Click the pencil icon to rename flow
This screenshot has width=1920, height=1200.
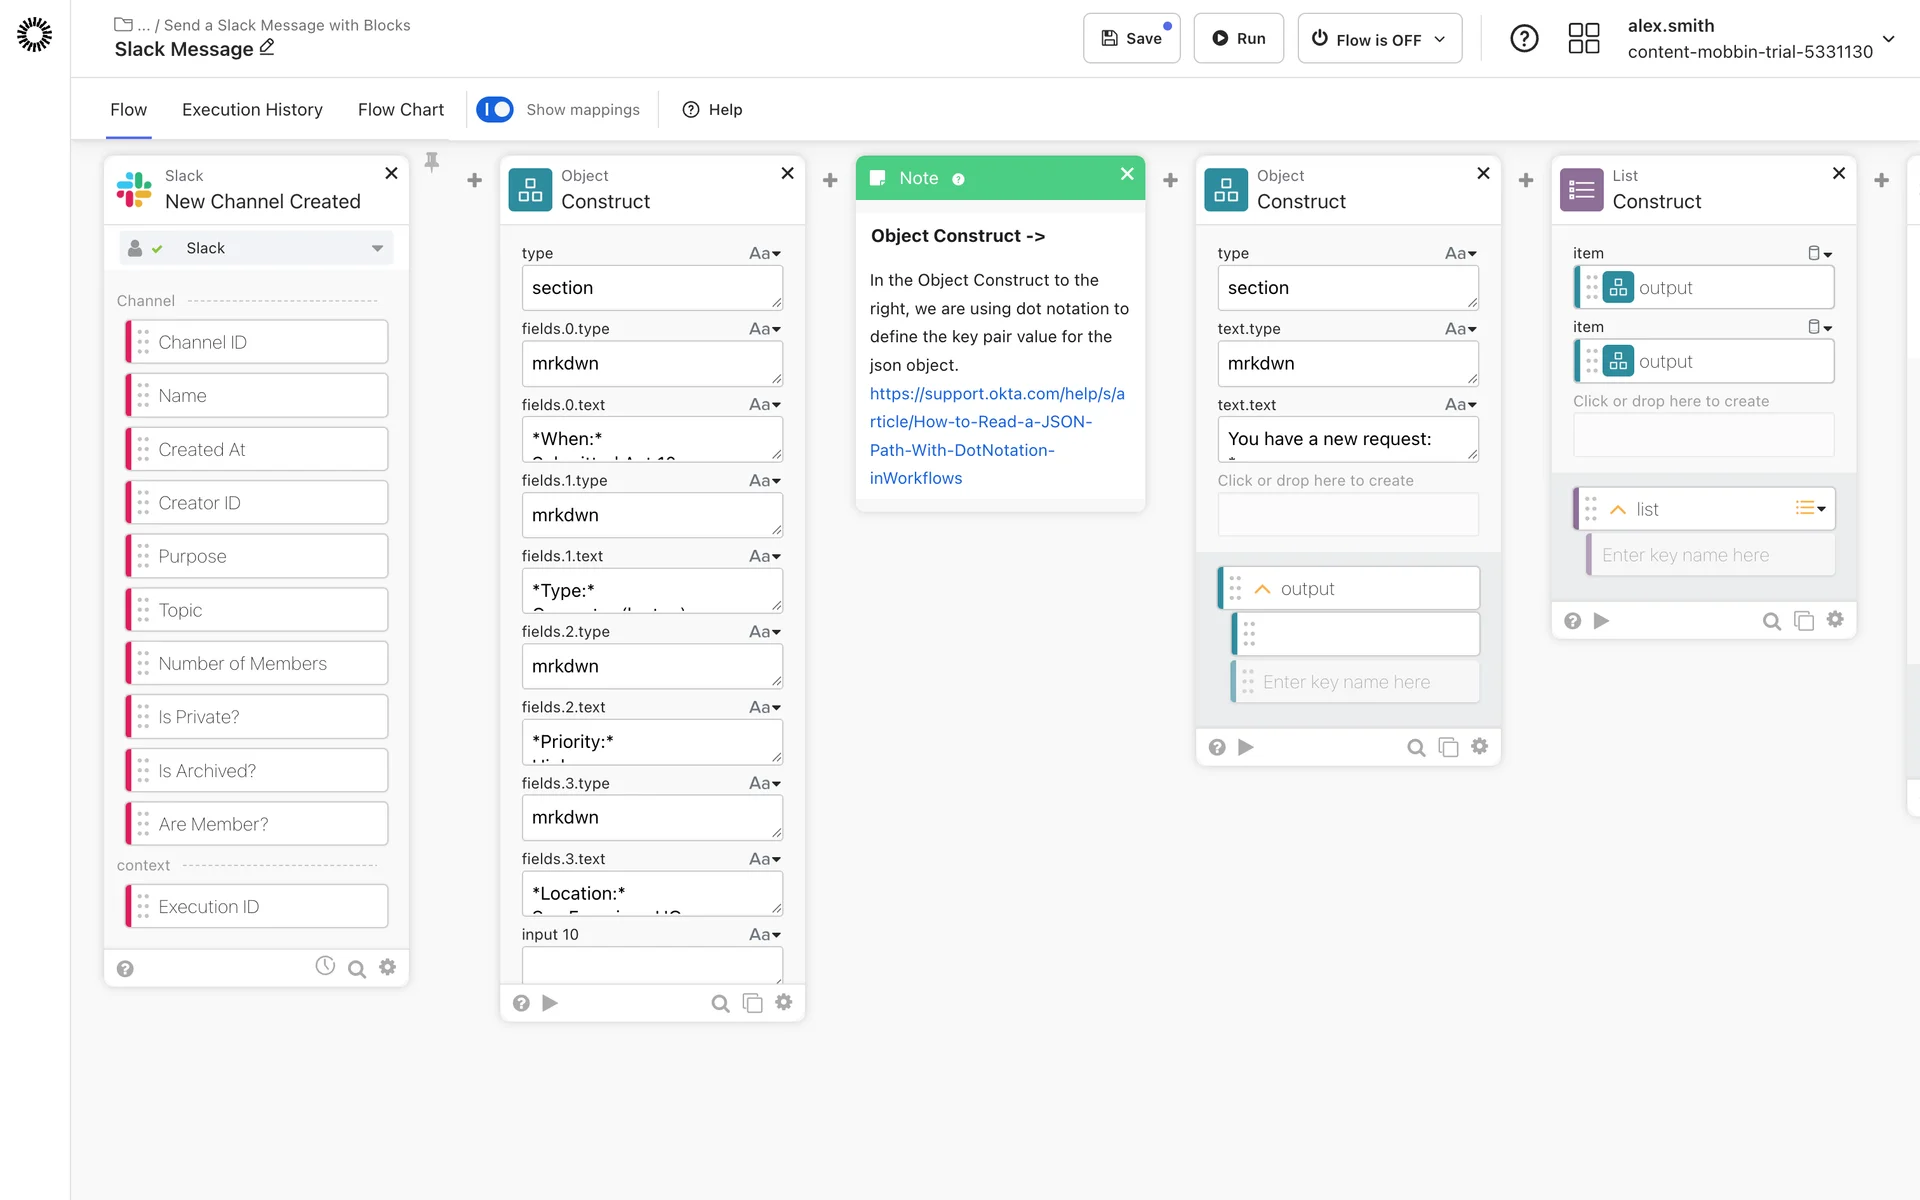tap(267, 48)
